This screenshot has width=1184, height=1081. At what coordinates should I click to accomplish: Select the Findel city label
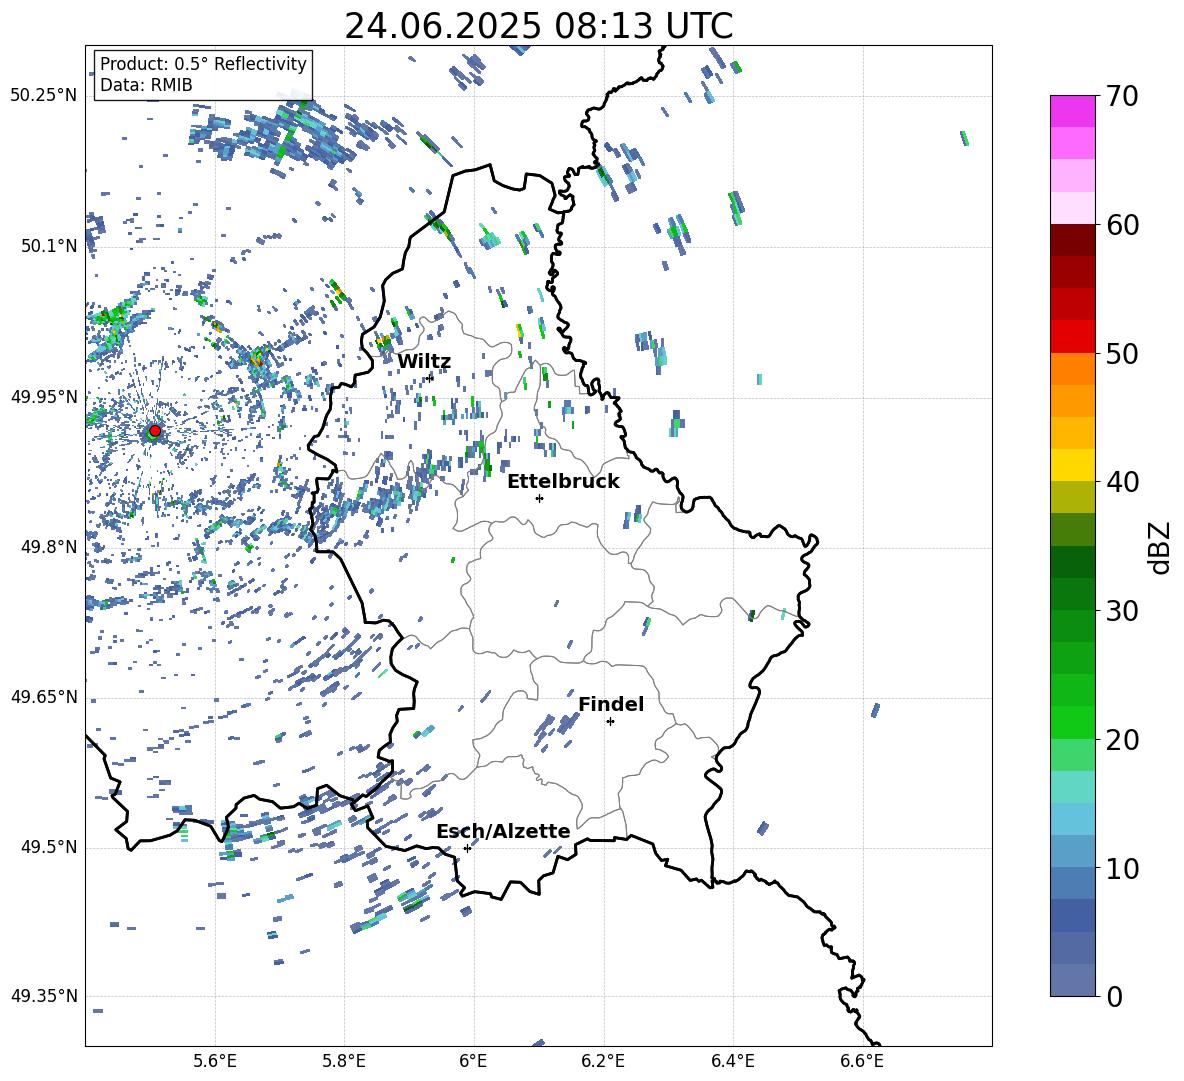pos(611,704)
